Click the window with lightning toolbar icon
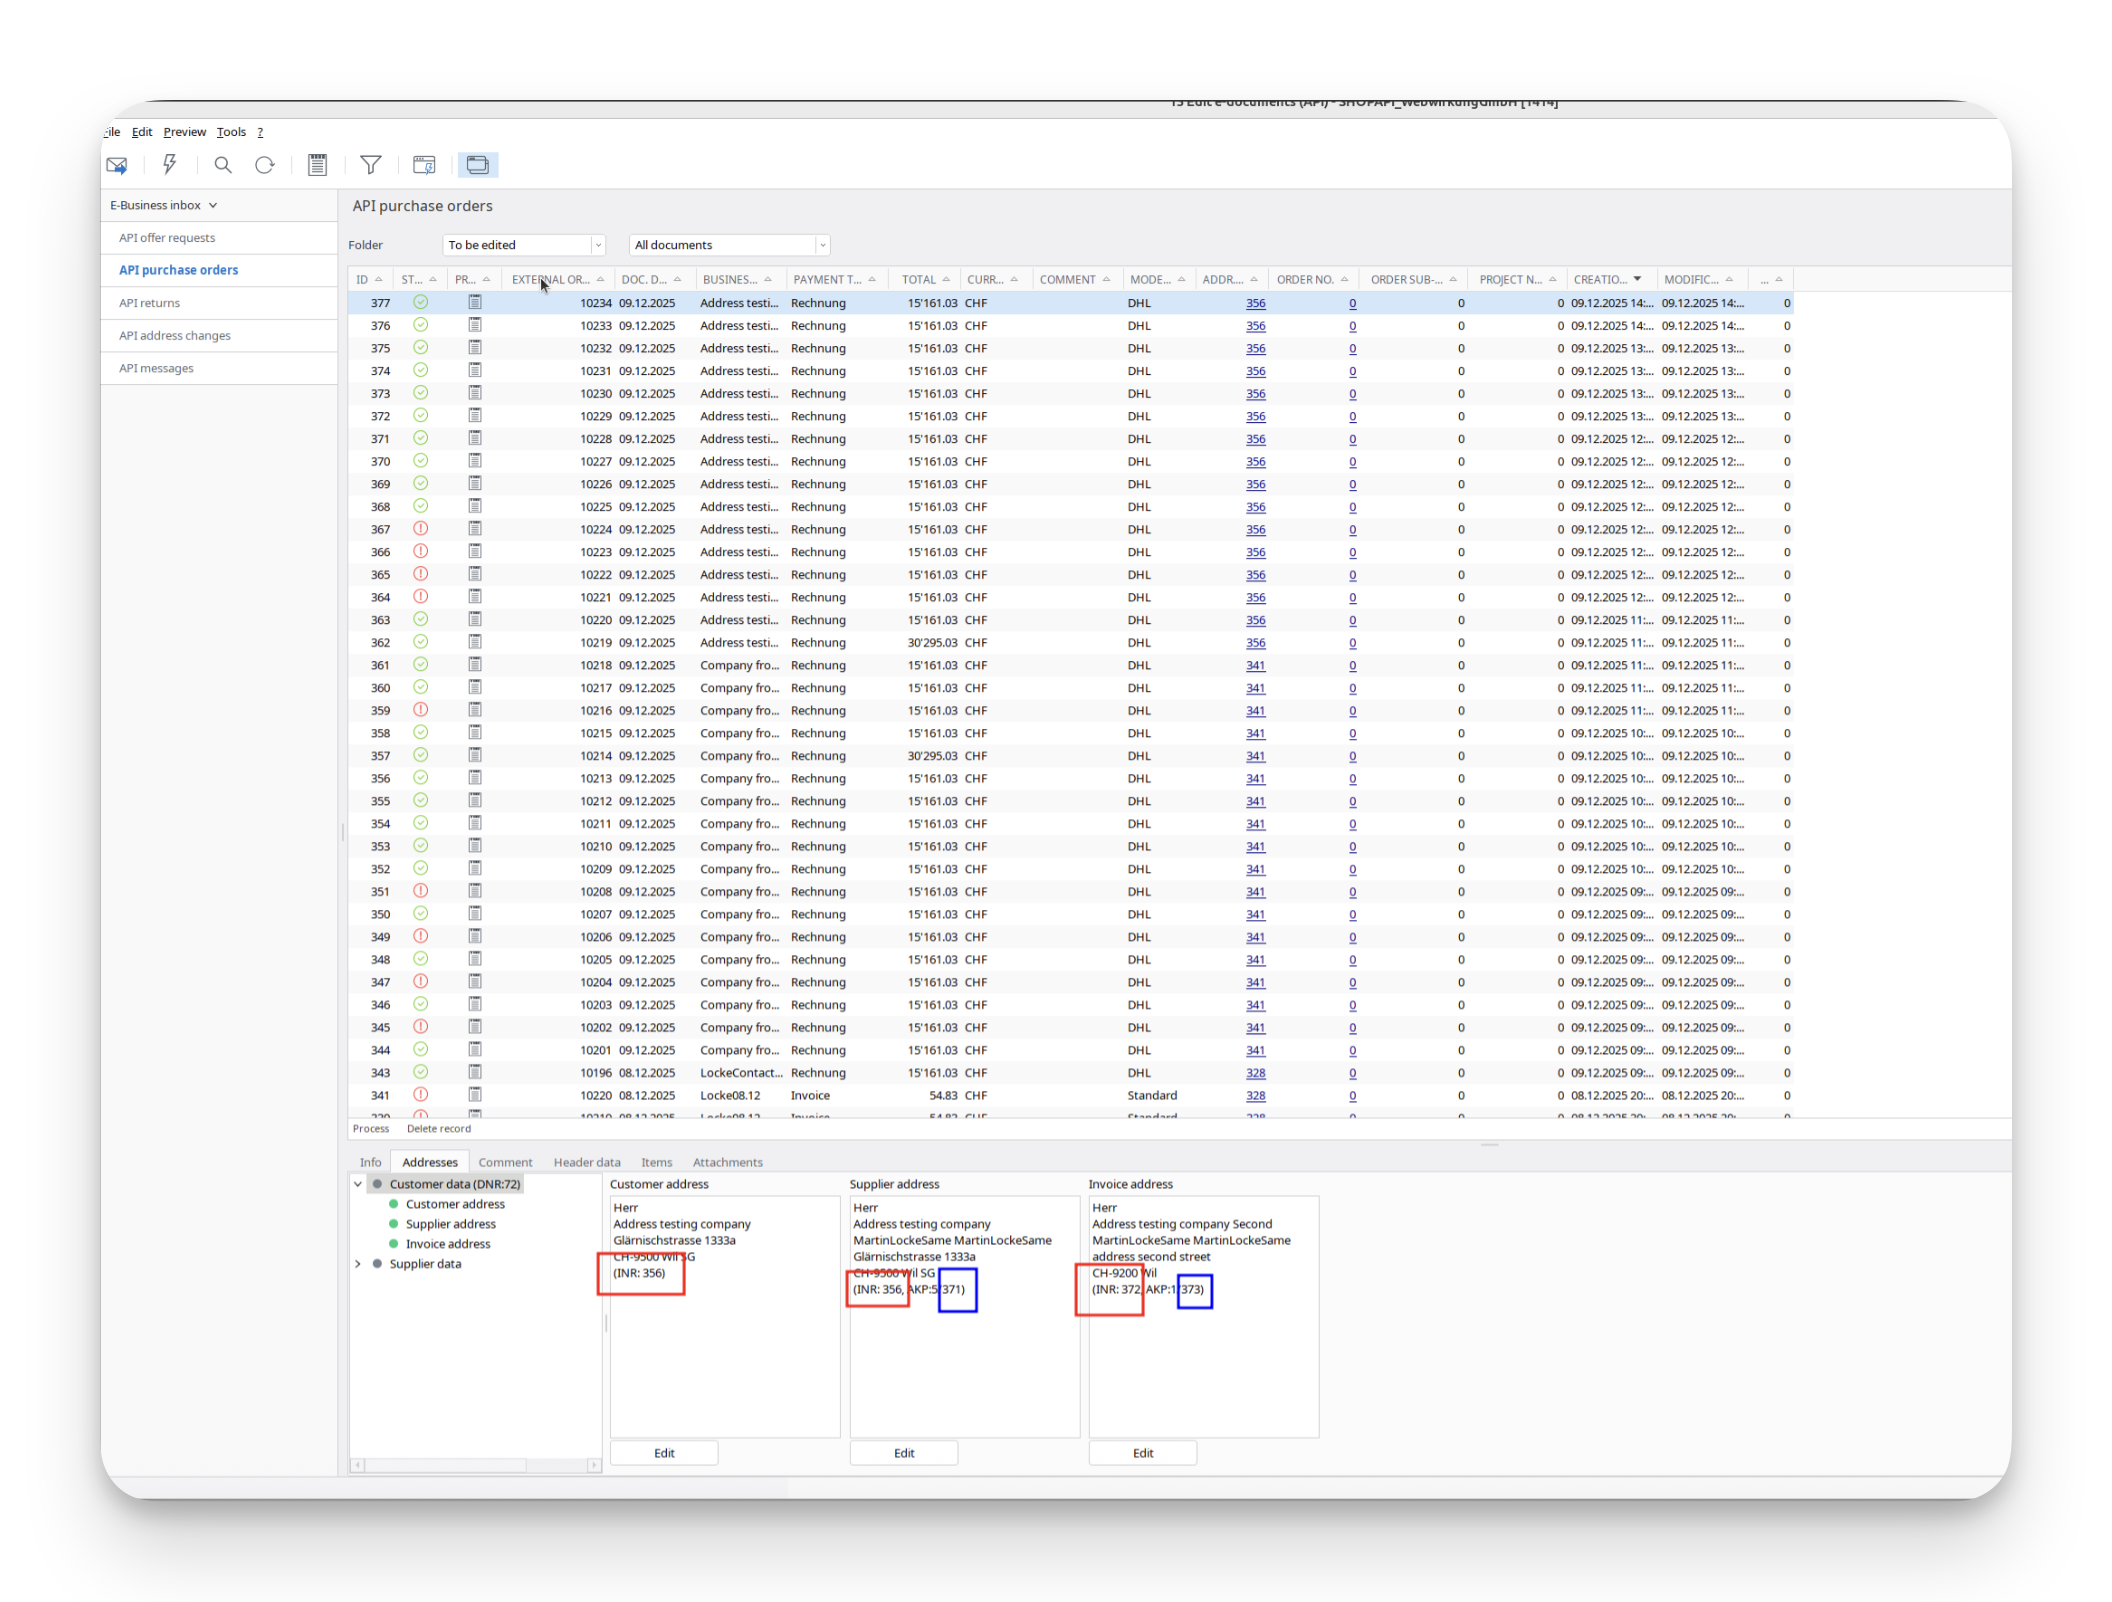This screenshot has width=2112, height=1602. pyautogui.click(x=424, y=165)
